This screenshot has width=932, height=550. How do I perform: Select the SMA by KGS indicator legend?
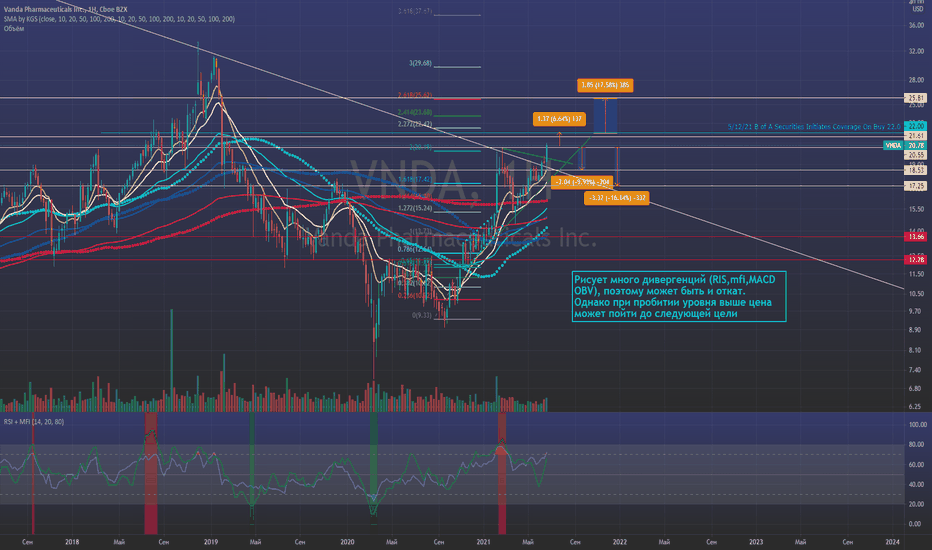click(119, 19)
